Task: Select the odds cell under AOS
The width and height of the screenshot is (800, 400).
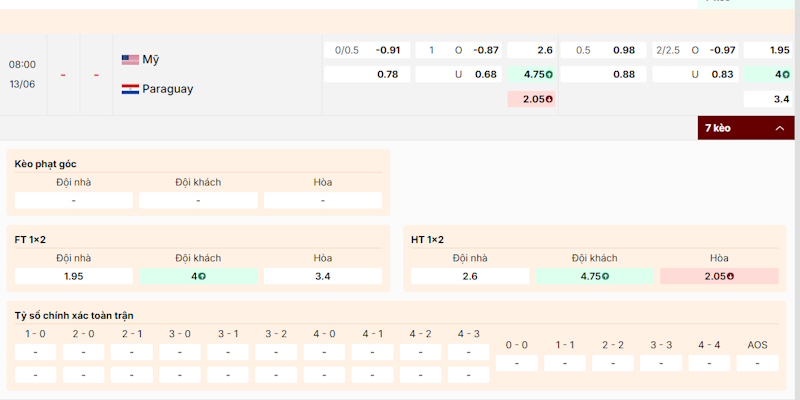Action: [758, 363]
